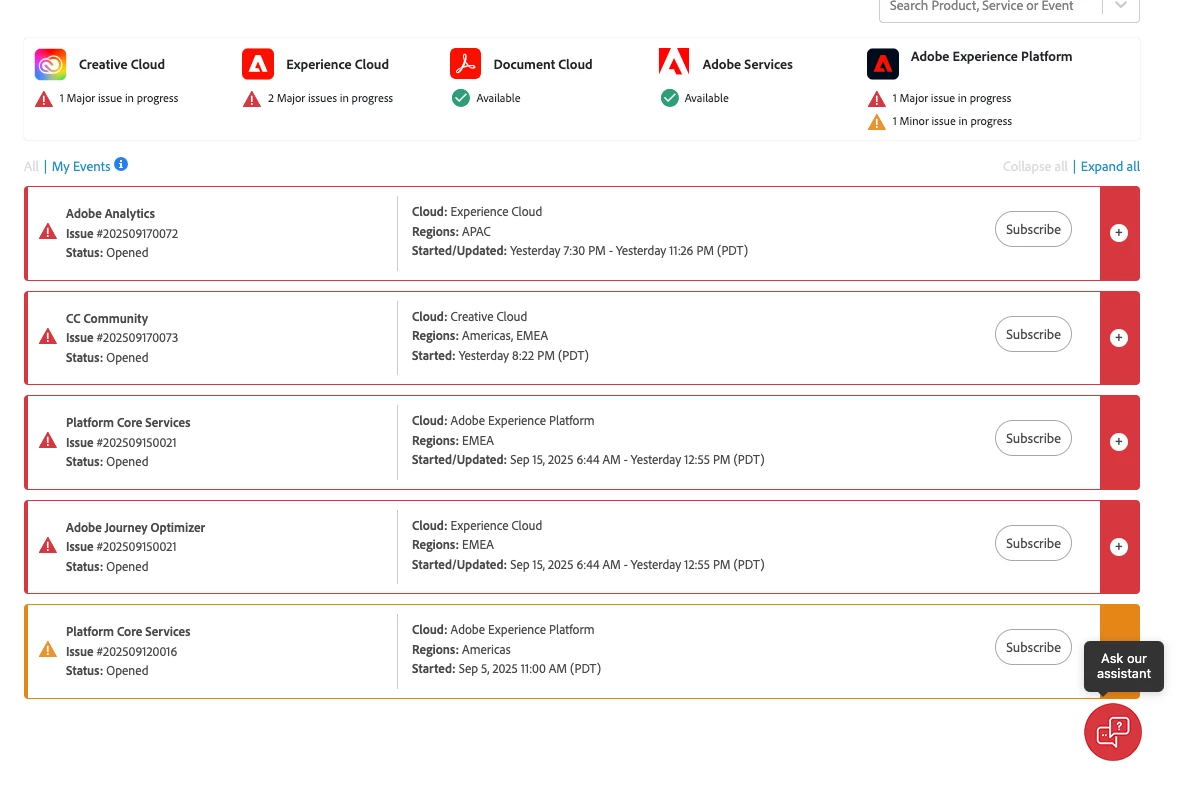Click the Adobe Analytics red warning icon
This screenshot has width=1198, height=793.
pyautogui.click(x=48, y=232)
